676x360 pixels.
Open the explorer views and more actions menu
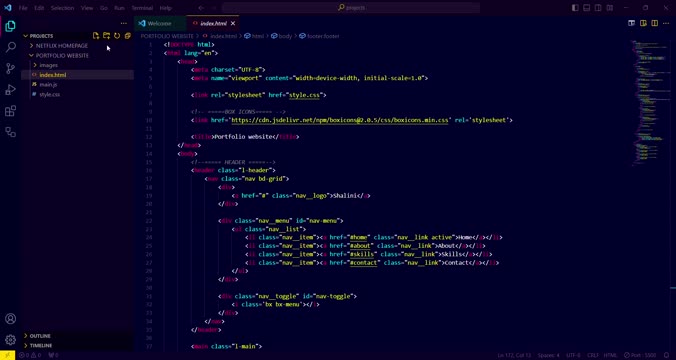[124, 23]
